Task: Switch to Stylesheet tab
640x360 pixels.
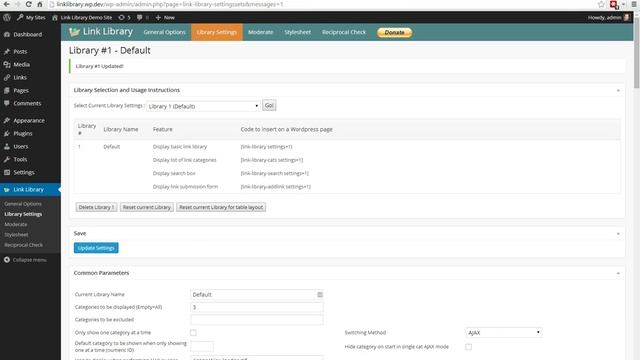Action: coord(298,32)
